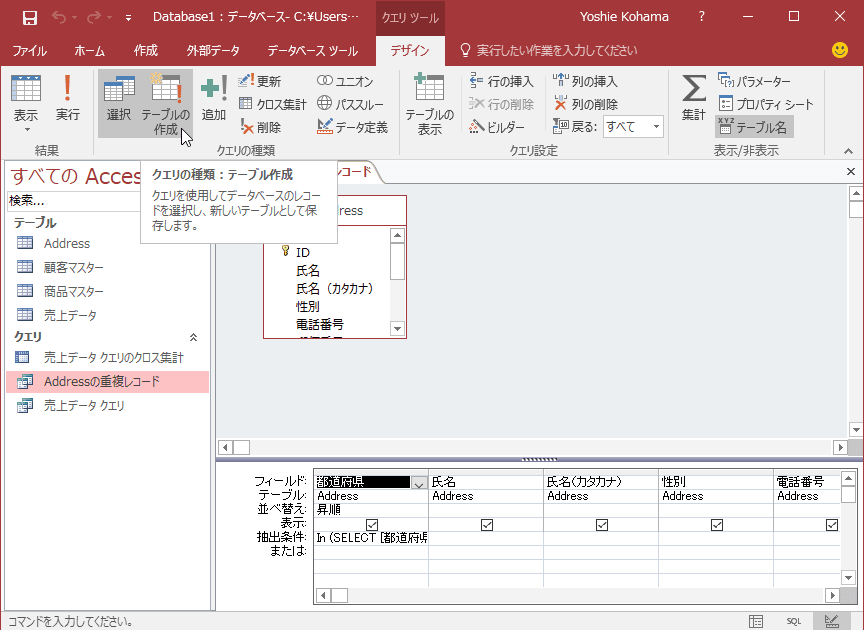Switch to Datasheet view in status bar
The height and width of the screenshot is (630, 864).
click(x=756, y=621)
